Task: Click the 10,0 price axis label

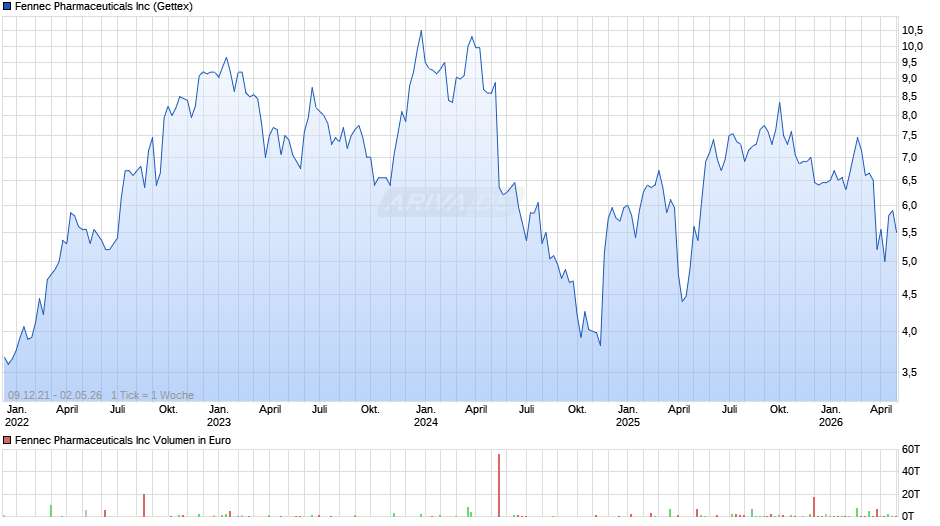Action: pos(912,47)
